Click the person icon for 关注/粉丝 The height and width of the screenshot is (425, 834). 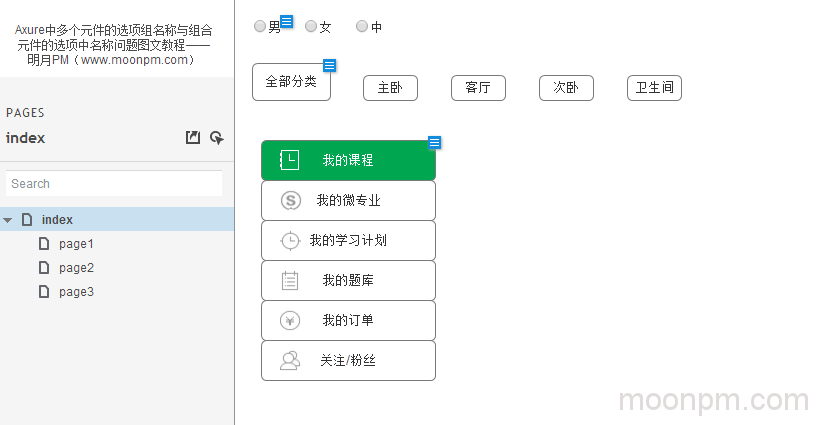[290, 361]
